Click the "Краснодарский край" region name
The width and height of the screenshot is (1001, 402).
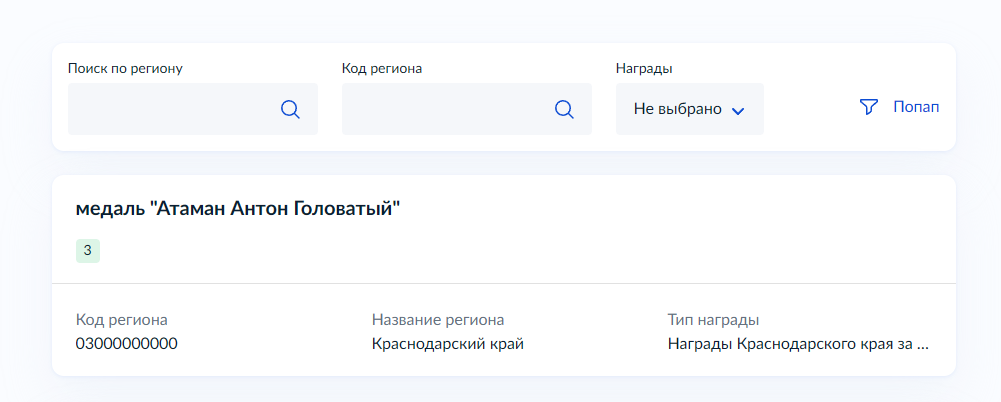point(448,344)
